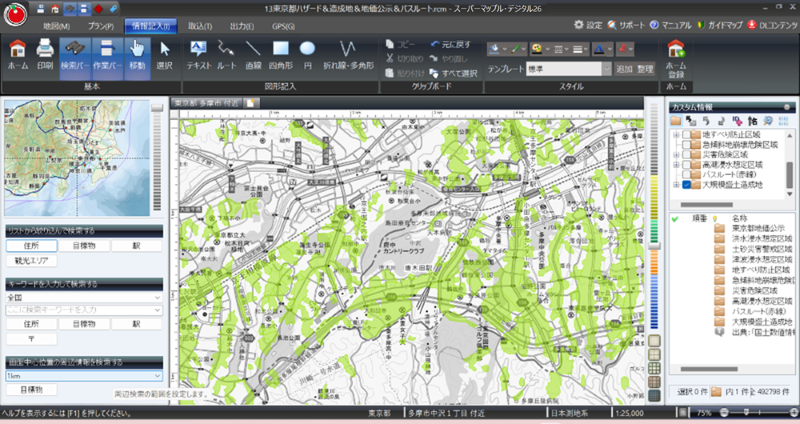This screenshot has width=800, height=424.
Task: Expand the 災害危険区域 tree node
Action: pos(676,155)
